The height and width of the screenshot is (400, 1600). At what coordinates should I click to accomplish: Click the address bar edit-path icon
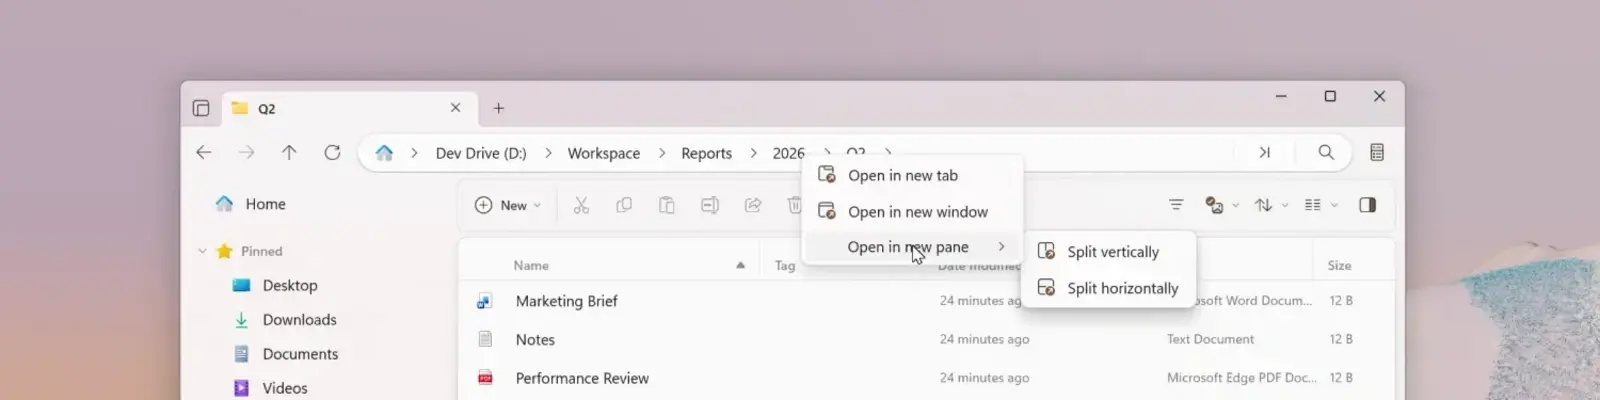1264,152
